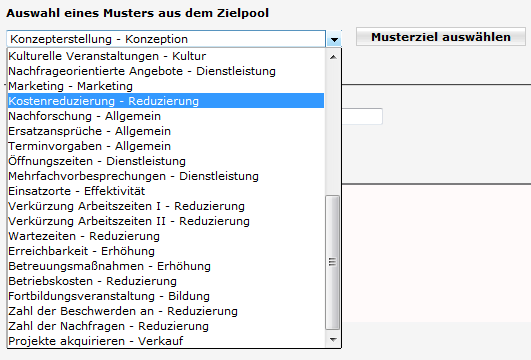Choose Nachfrageorientierte Angebote - Dienstleistung
This screenshot has width=531, height=360.
click(x=166, y=71)
